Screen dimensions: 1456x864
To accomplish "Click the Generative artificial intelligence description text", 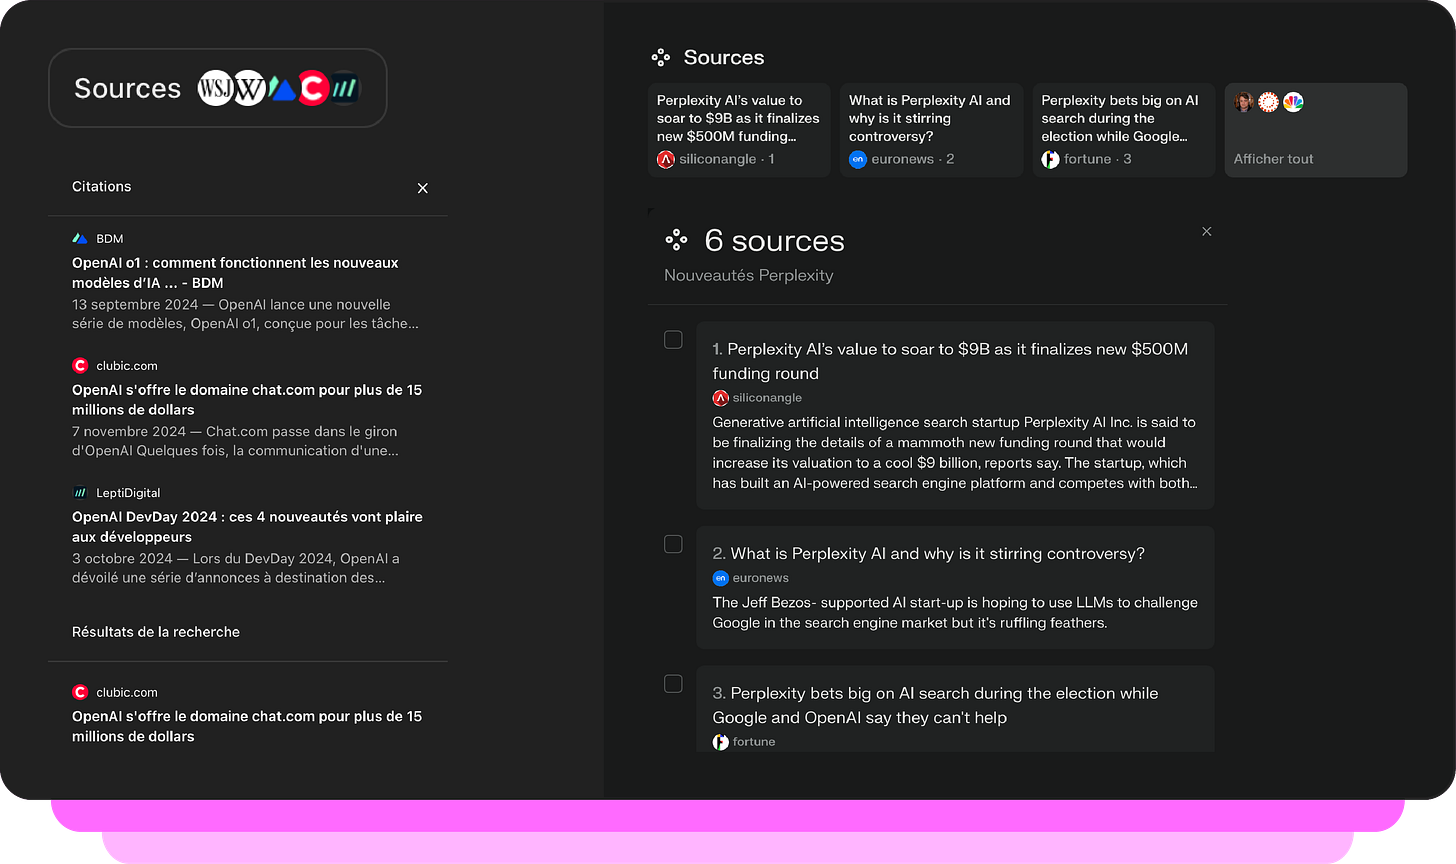I will point(955,453).
